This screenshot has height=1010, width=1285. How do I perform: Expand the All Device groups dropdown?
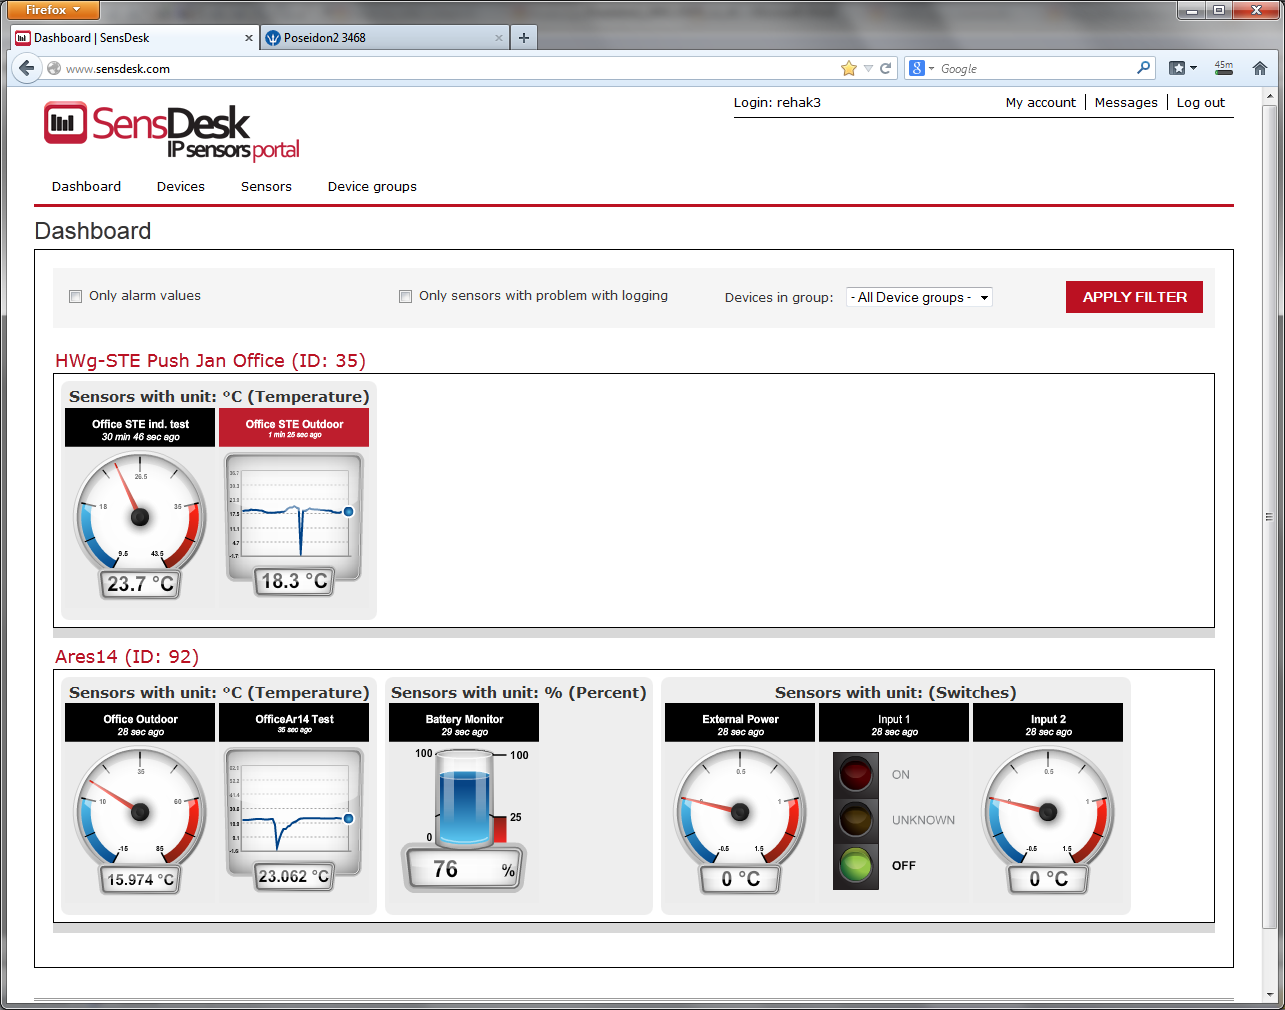(919, 297)
